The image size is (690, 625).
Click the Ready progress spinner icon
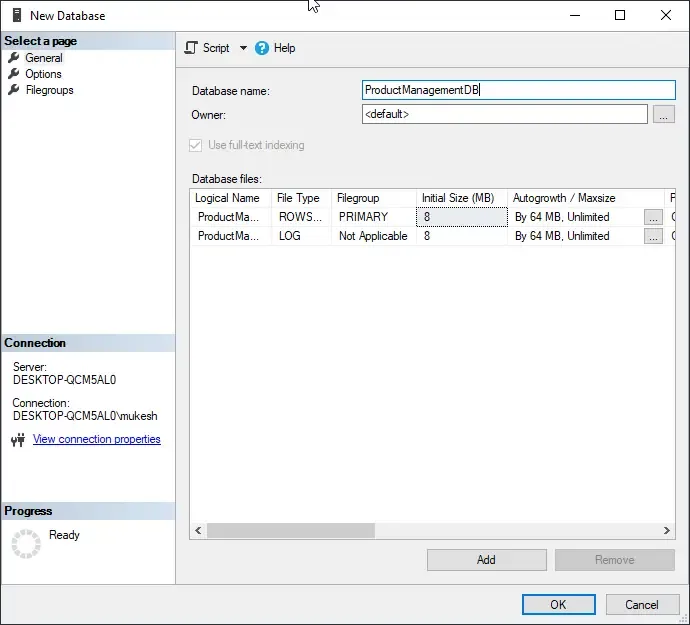click(x=26, y=543)
